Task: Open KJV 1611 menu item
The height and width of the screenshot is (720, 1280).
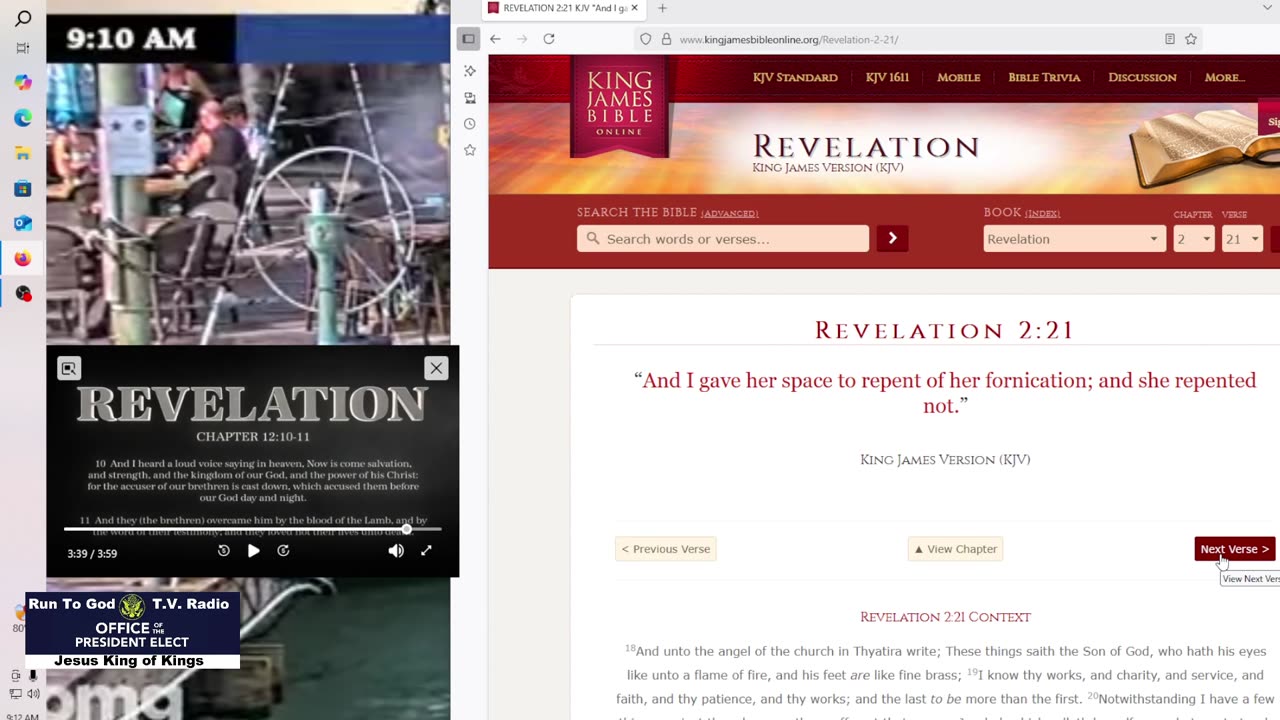Action: [887, 77]
